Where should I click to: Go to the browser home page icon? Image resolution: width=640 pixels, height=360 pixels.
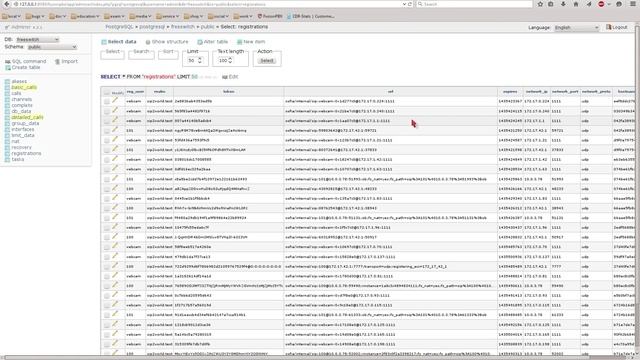pos(576,4)
